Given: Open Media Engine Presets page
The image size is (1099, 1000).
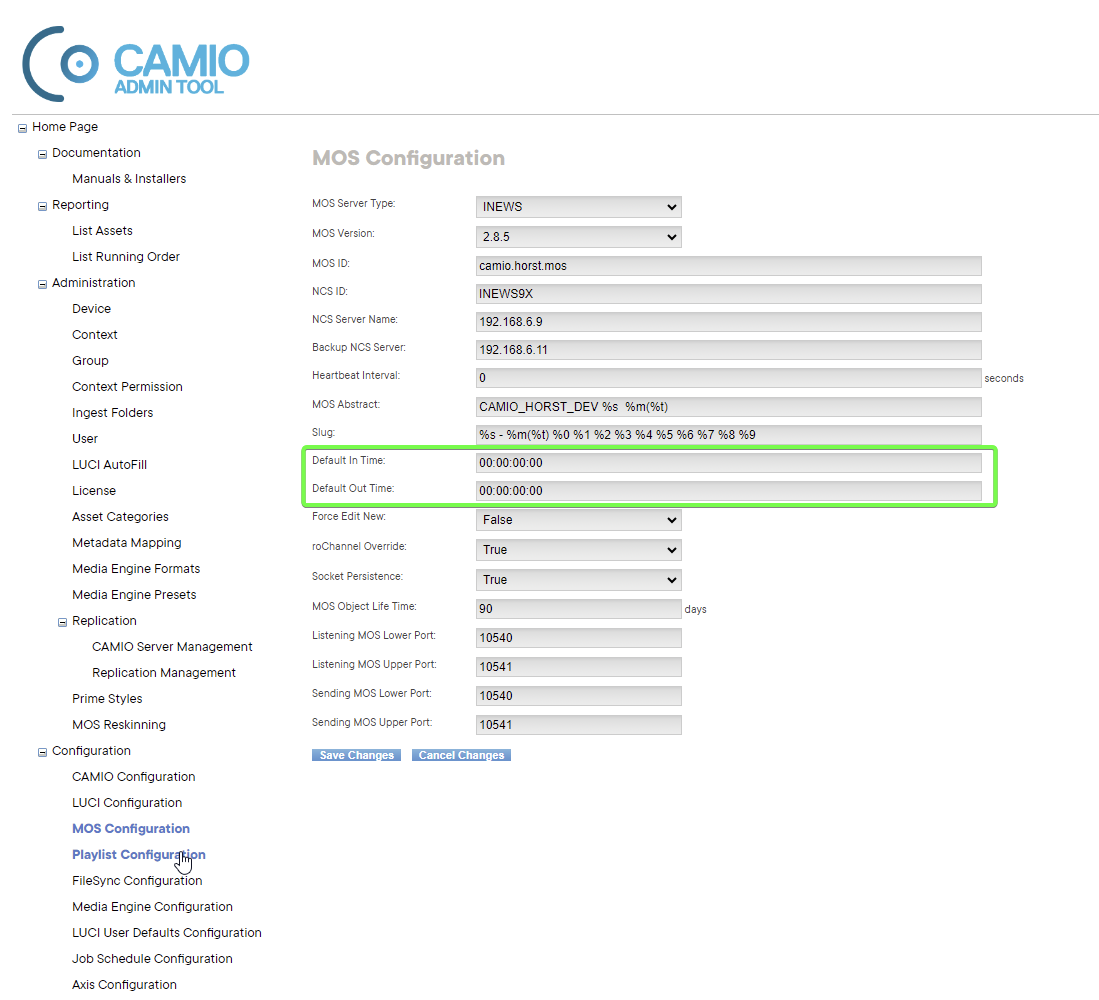Looking at the screenshot, I should (135, 594).
